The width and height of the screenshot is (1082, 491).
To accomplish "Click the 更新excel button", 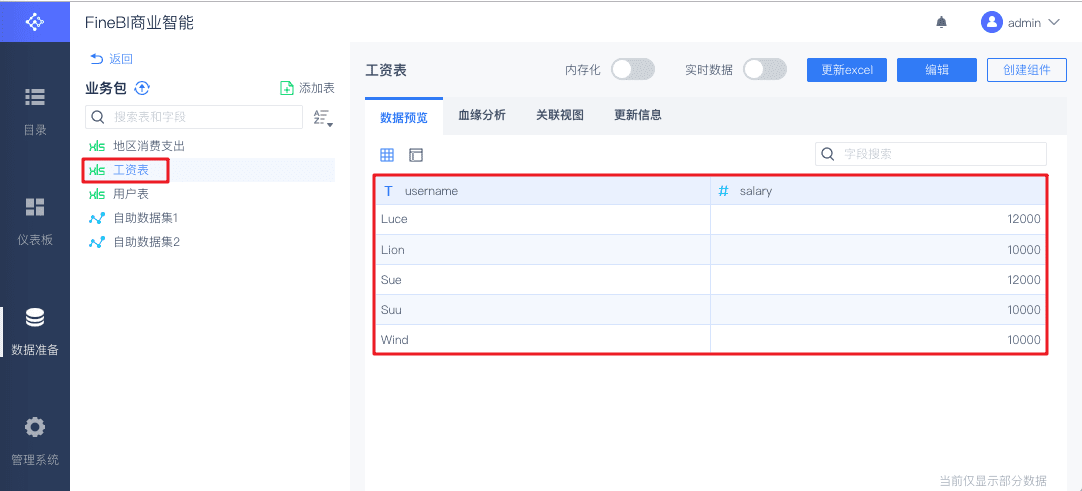I will tap(847, 70).
